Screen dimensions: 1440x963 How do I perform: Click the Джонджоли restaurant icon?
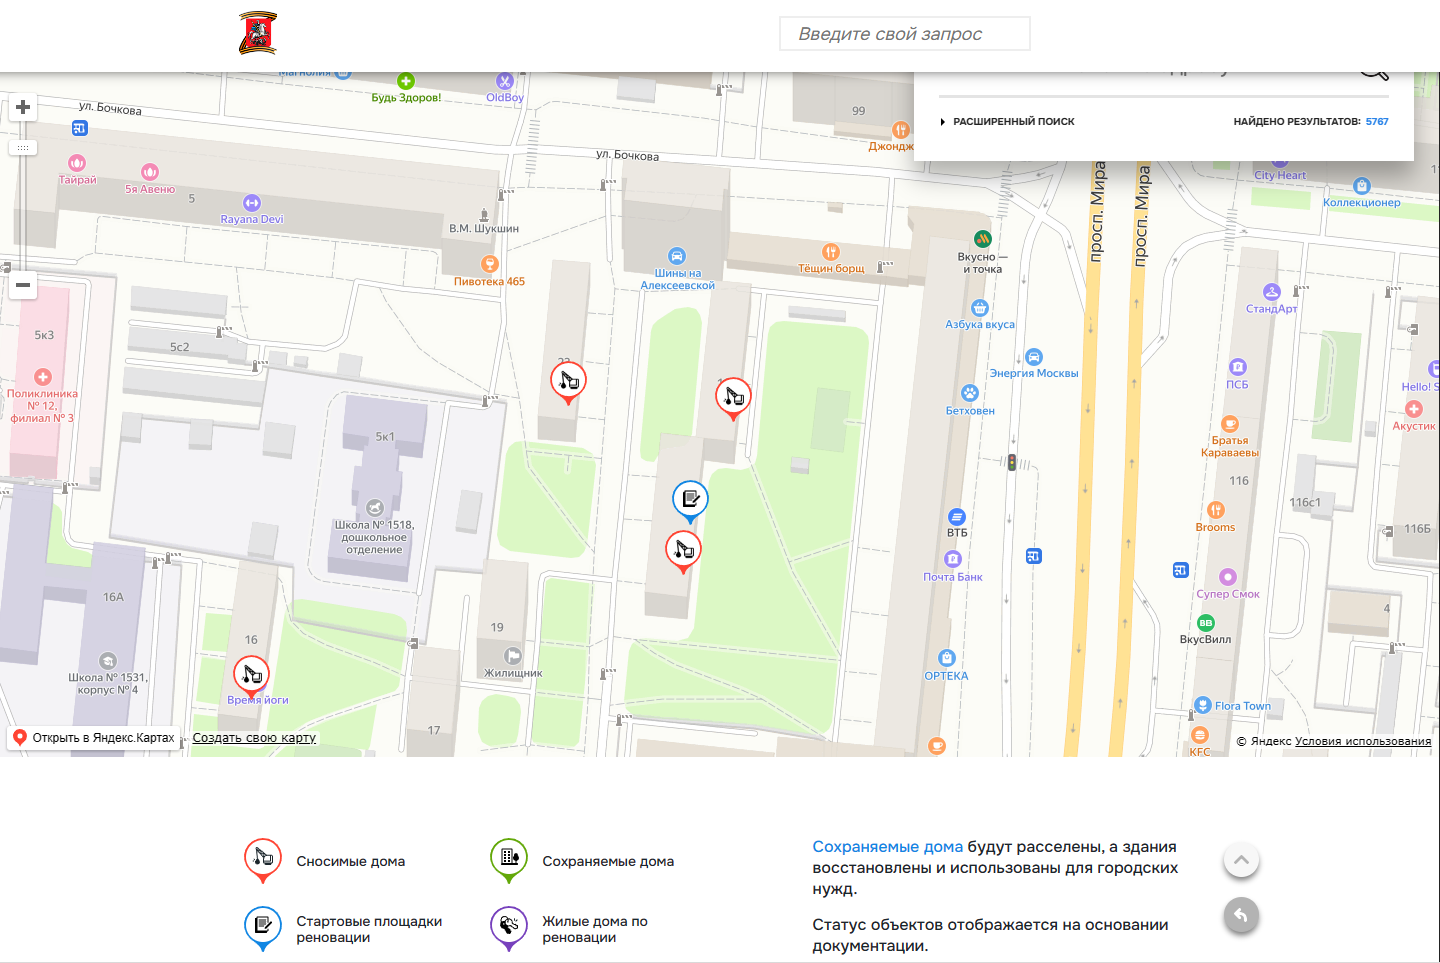[901, 130]
